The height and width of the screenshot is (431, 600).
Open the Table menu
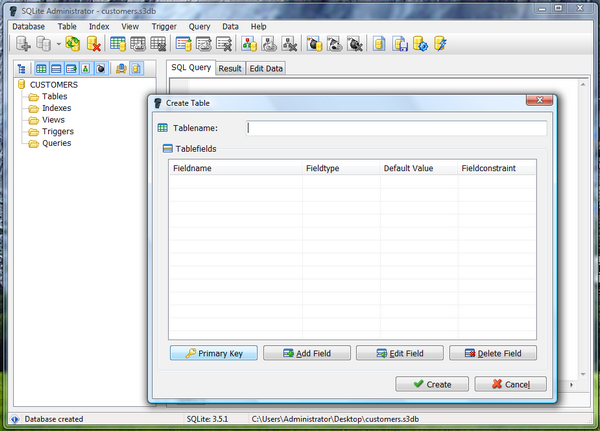coord(67,26)
